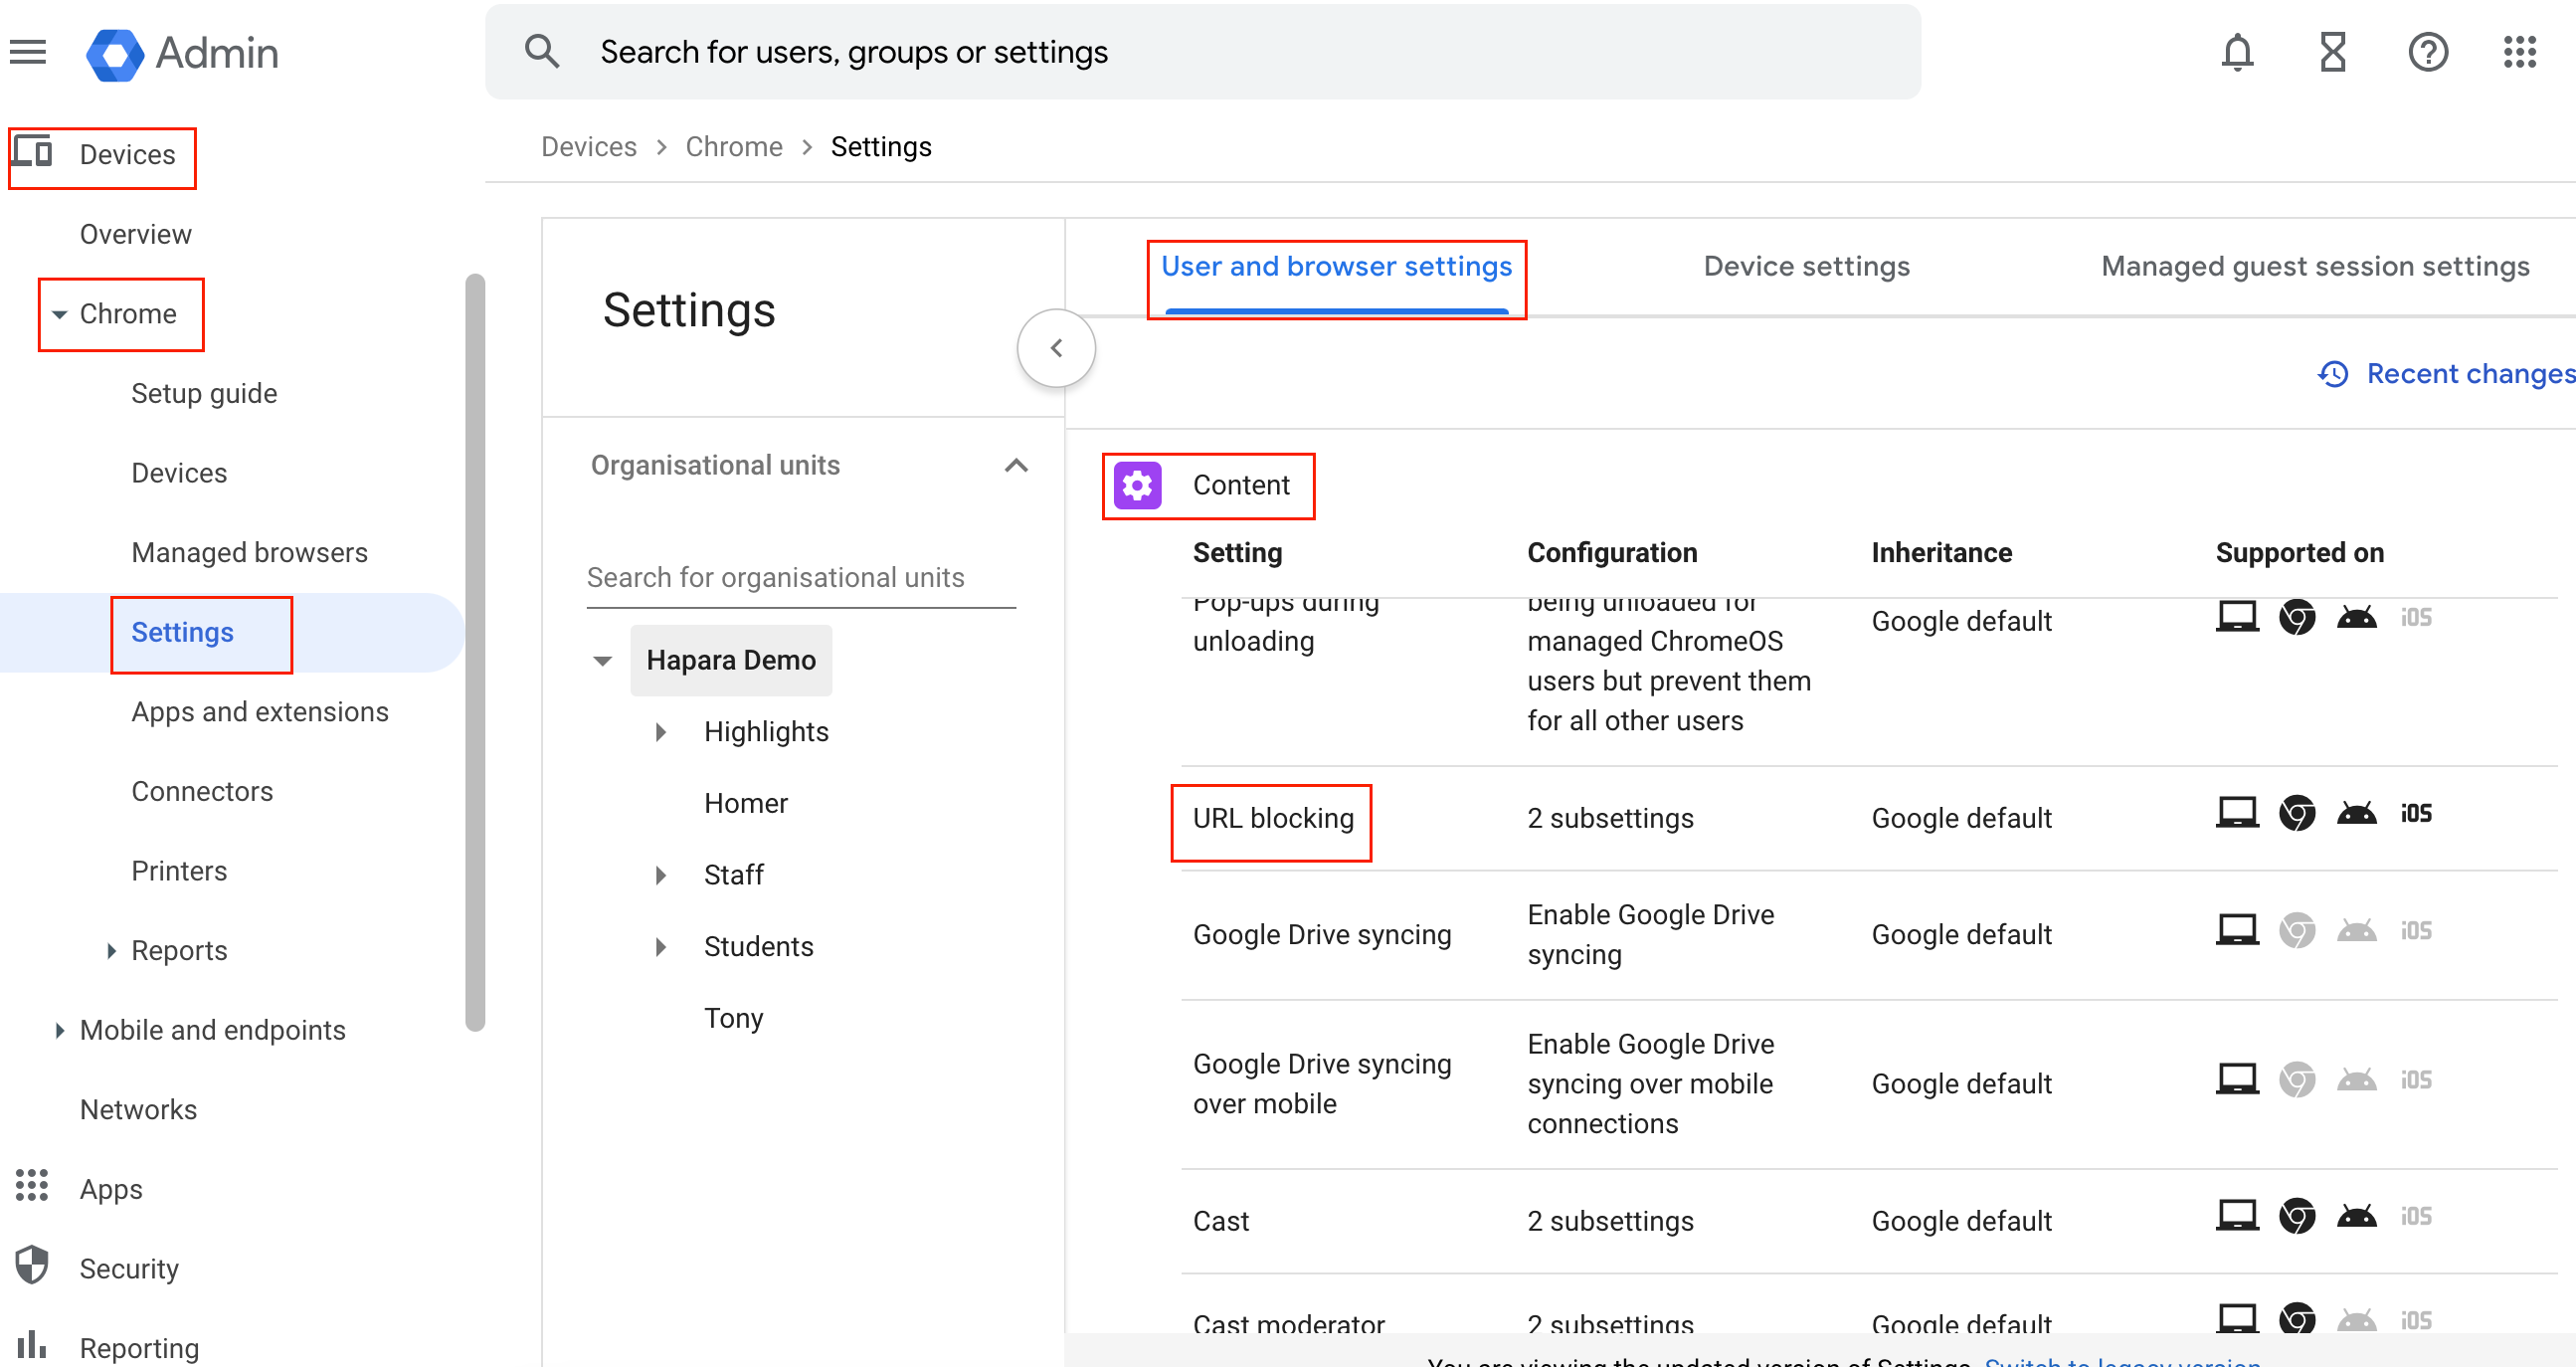Viewport: 2576px width, 1367px height.
Task: Expand the Students organisational unit
Action: click(661, 946)
